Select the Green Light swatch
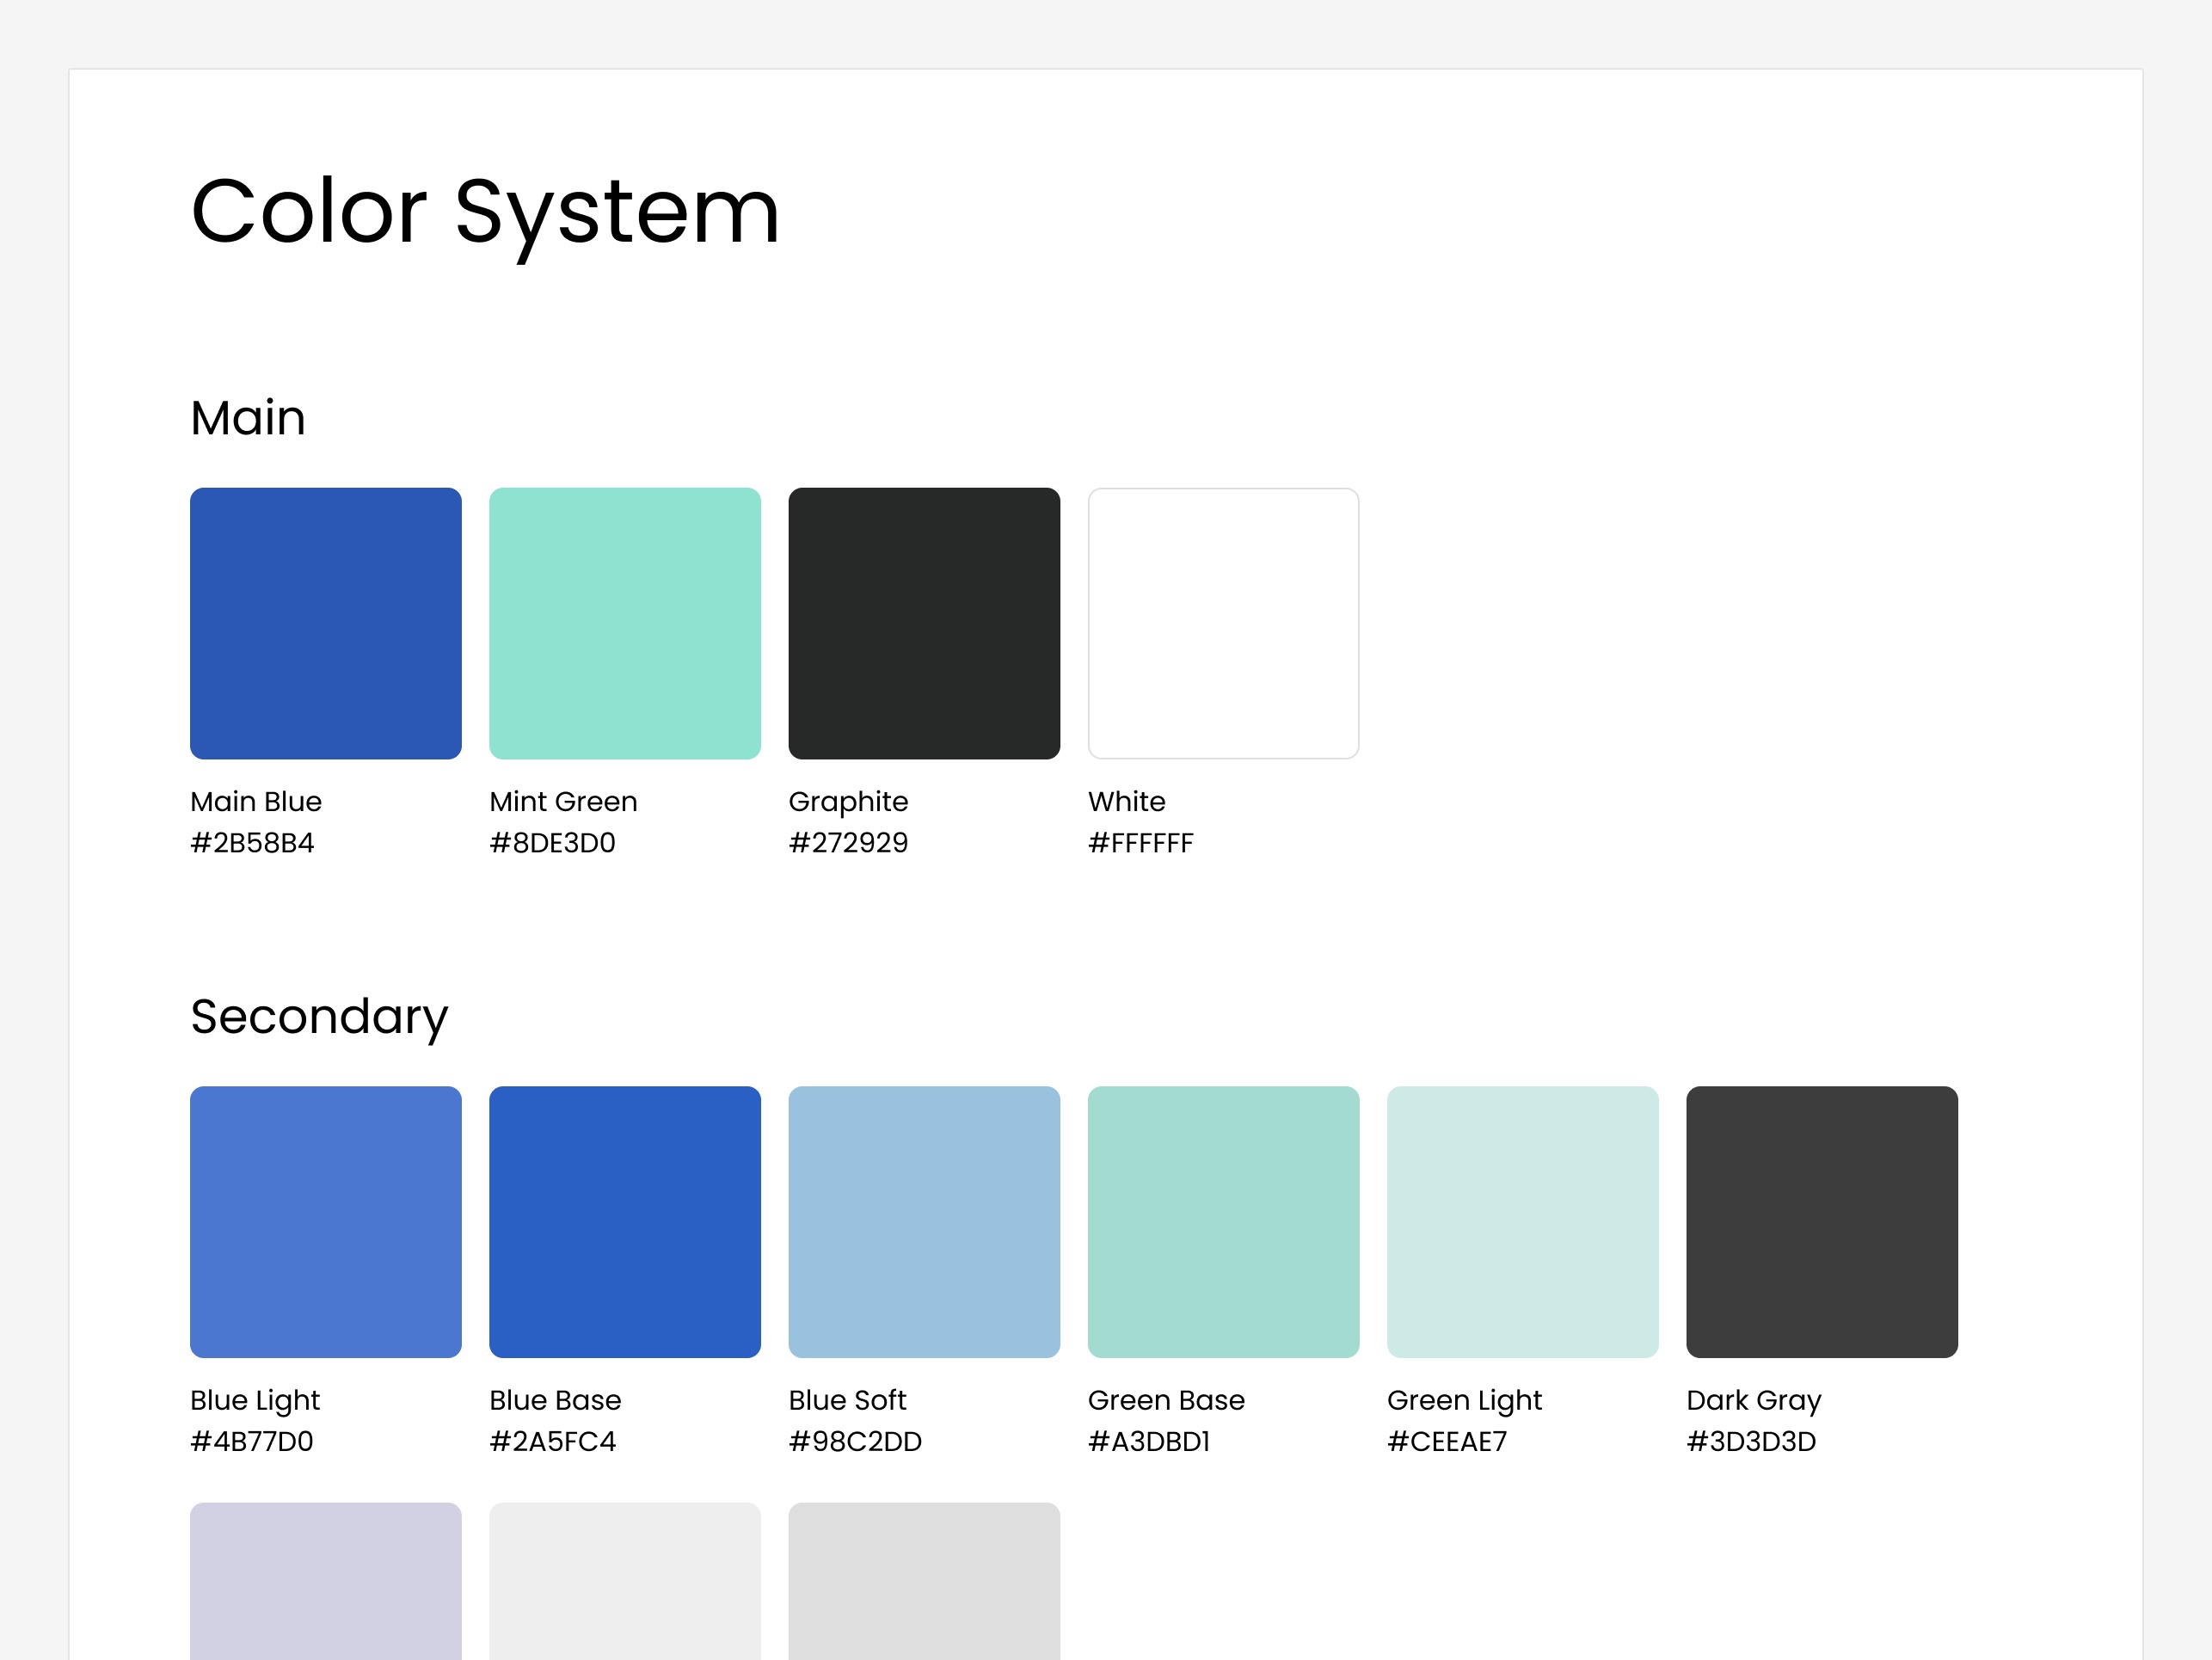 tap(1523, 1222)
